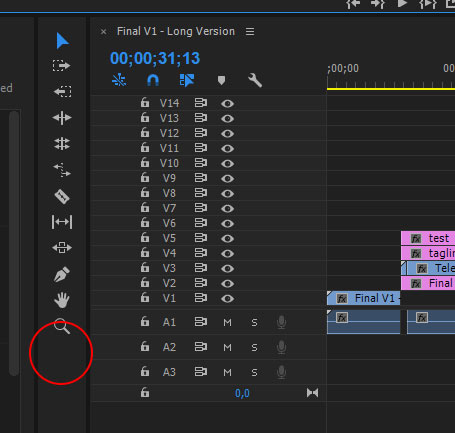
Task: Toggle Snap magnet in timeline
Action: (x=153, y=80)
